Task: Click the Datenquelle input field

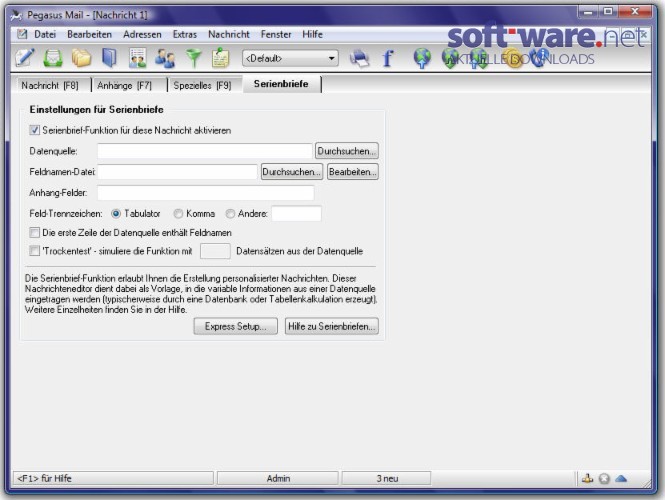Action: click(205, 151)
